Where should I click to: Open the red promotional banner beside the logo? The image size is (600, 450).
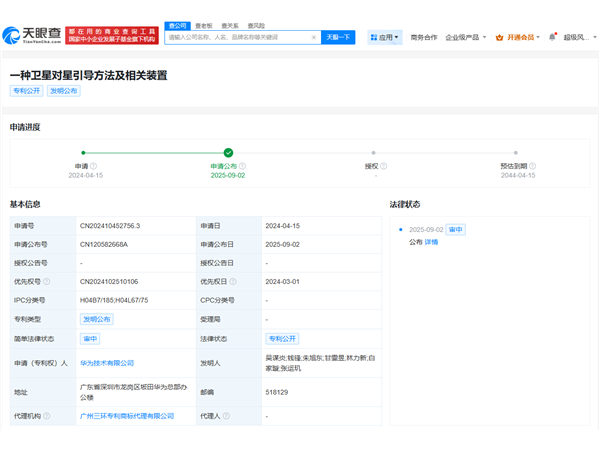click(112, 35)
